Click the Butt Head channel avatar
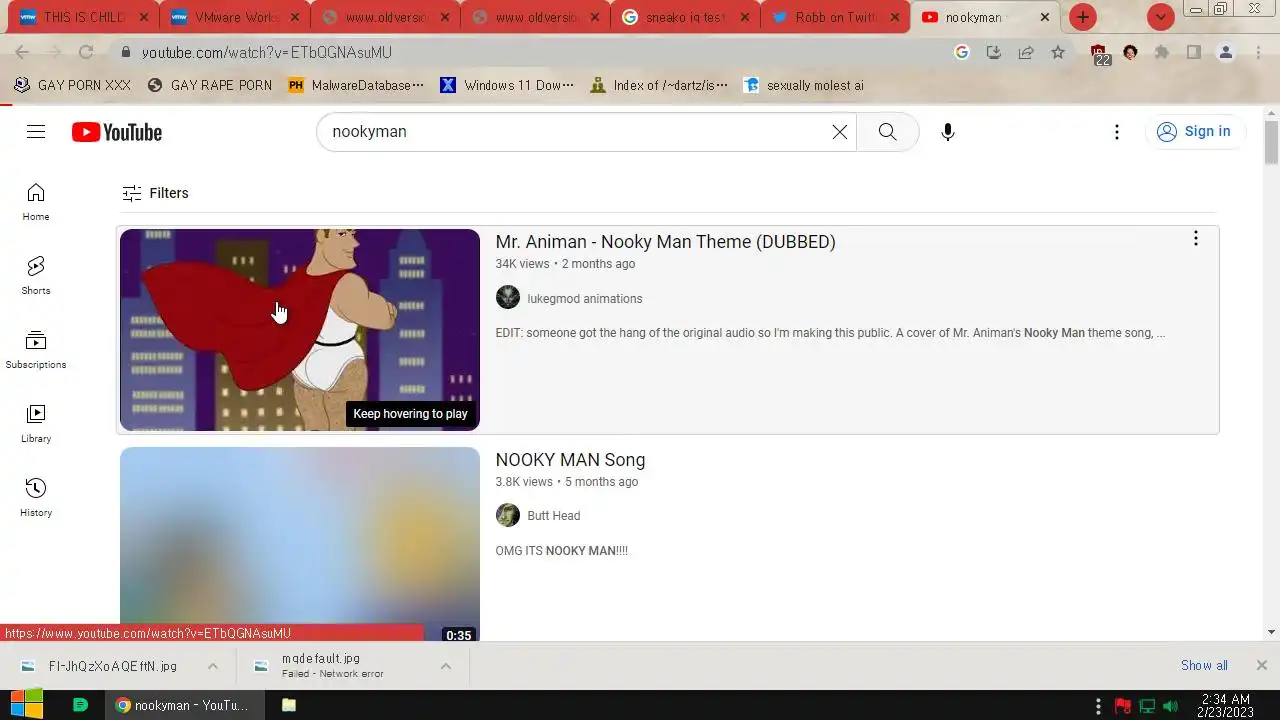 [508, 515]
